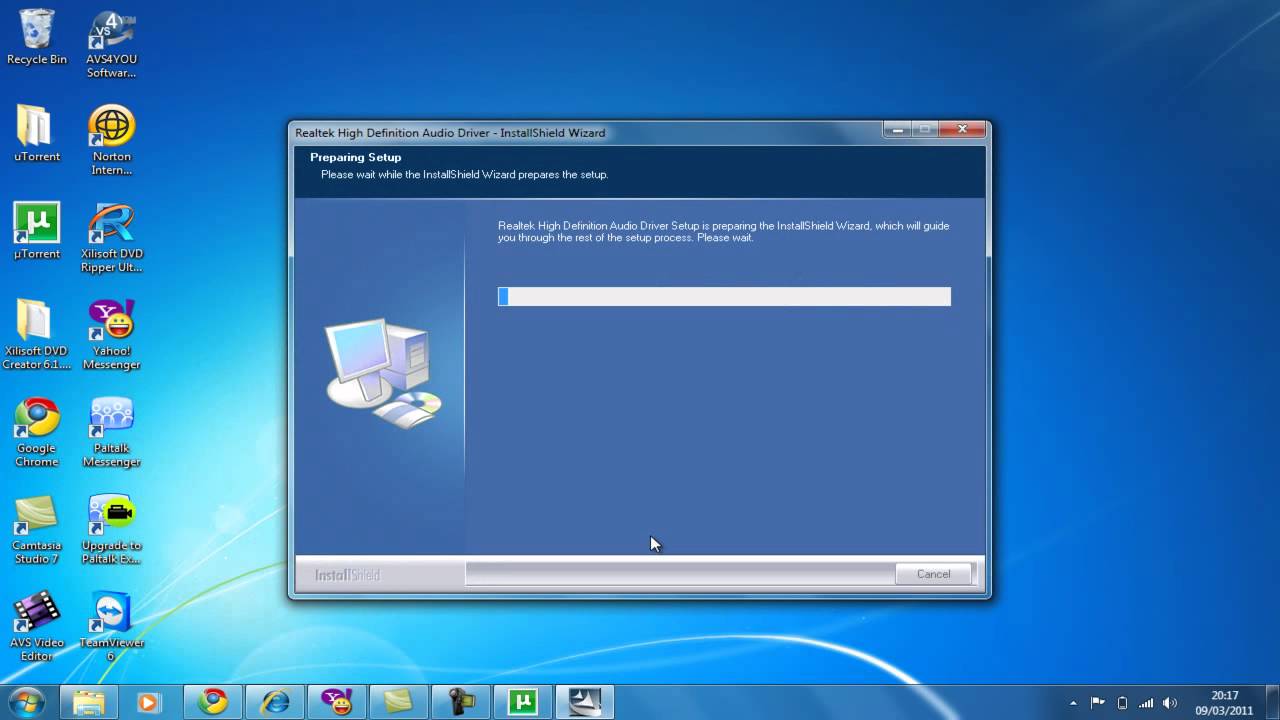The height and width of the screenshot is (720, 1280).
Task: Click the InstallShield setup taskbar item
Action: [584, 702]
